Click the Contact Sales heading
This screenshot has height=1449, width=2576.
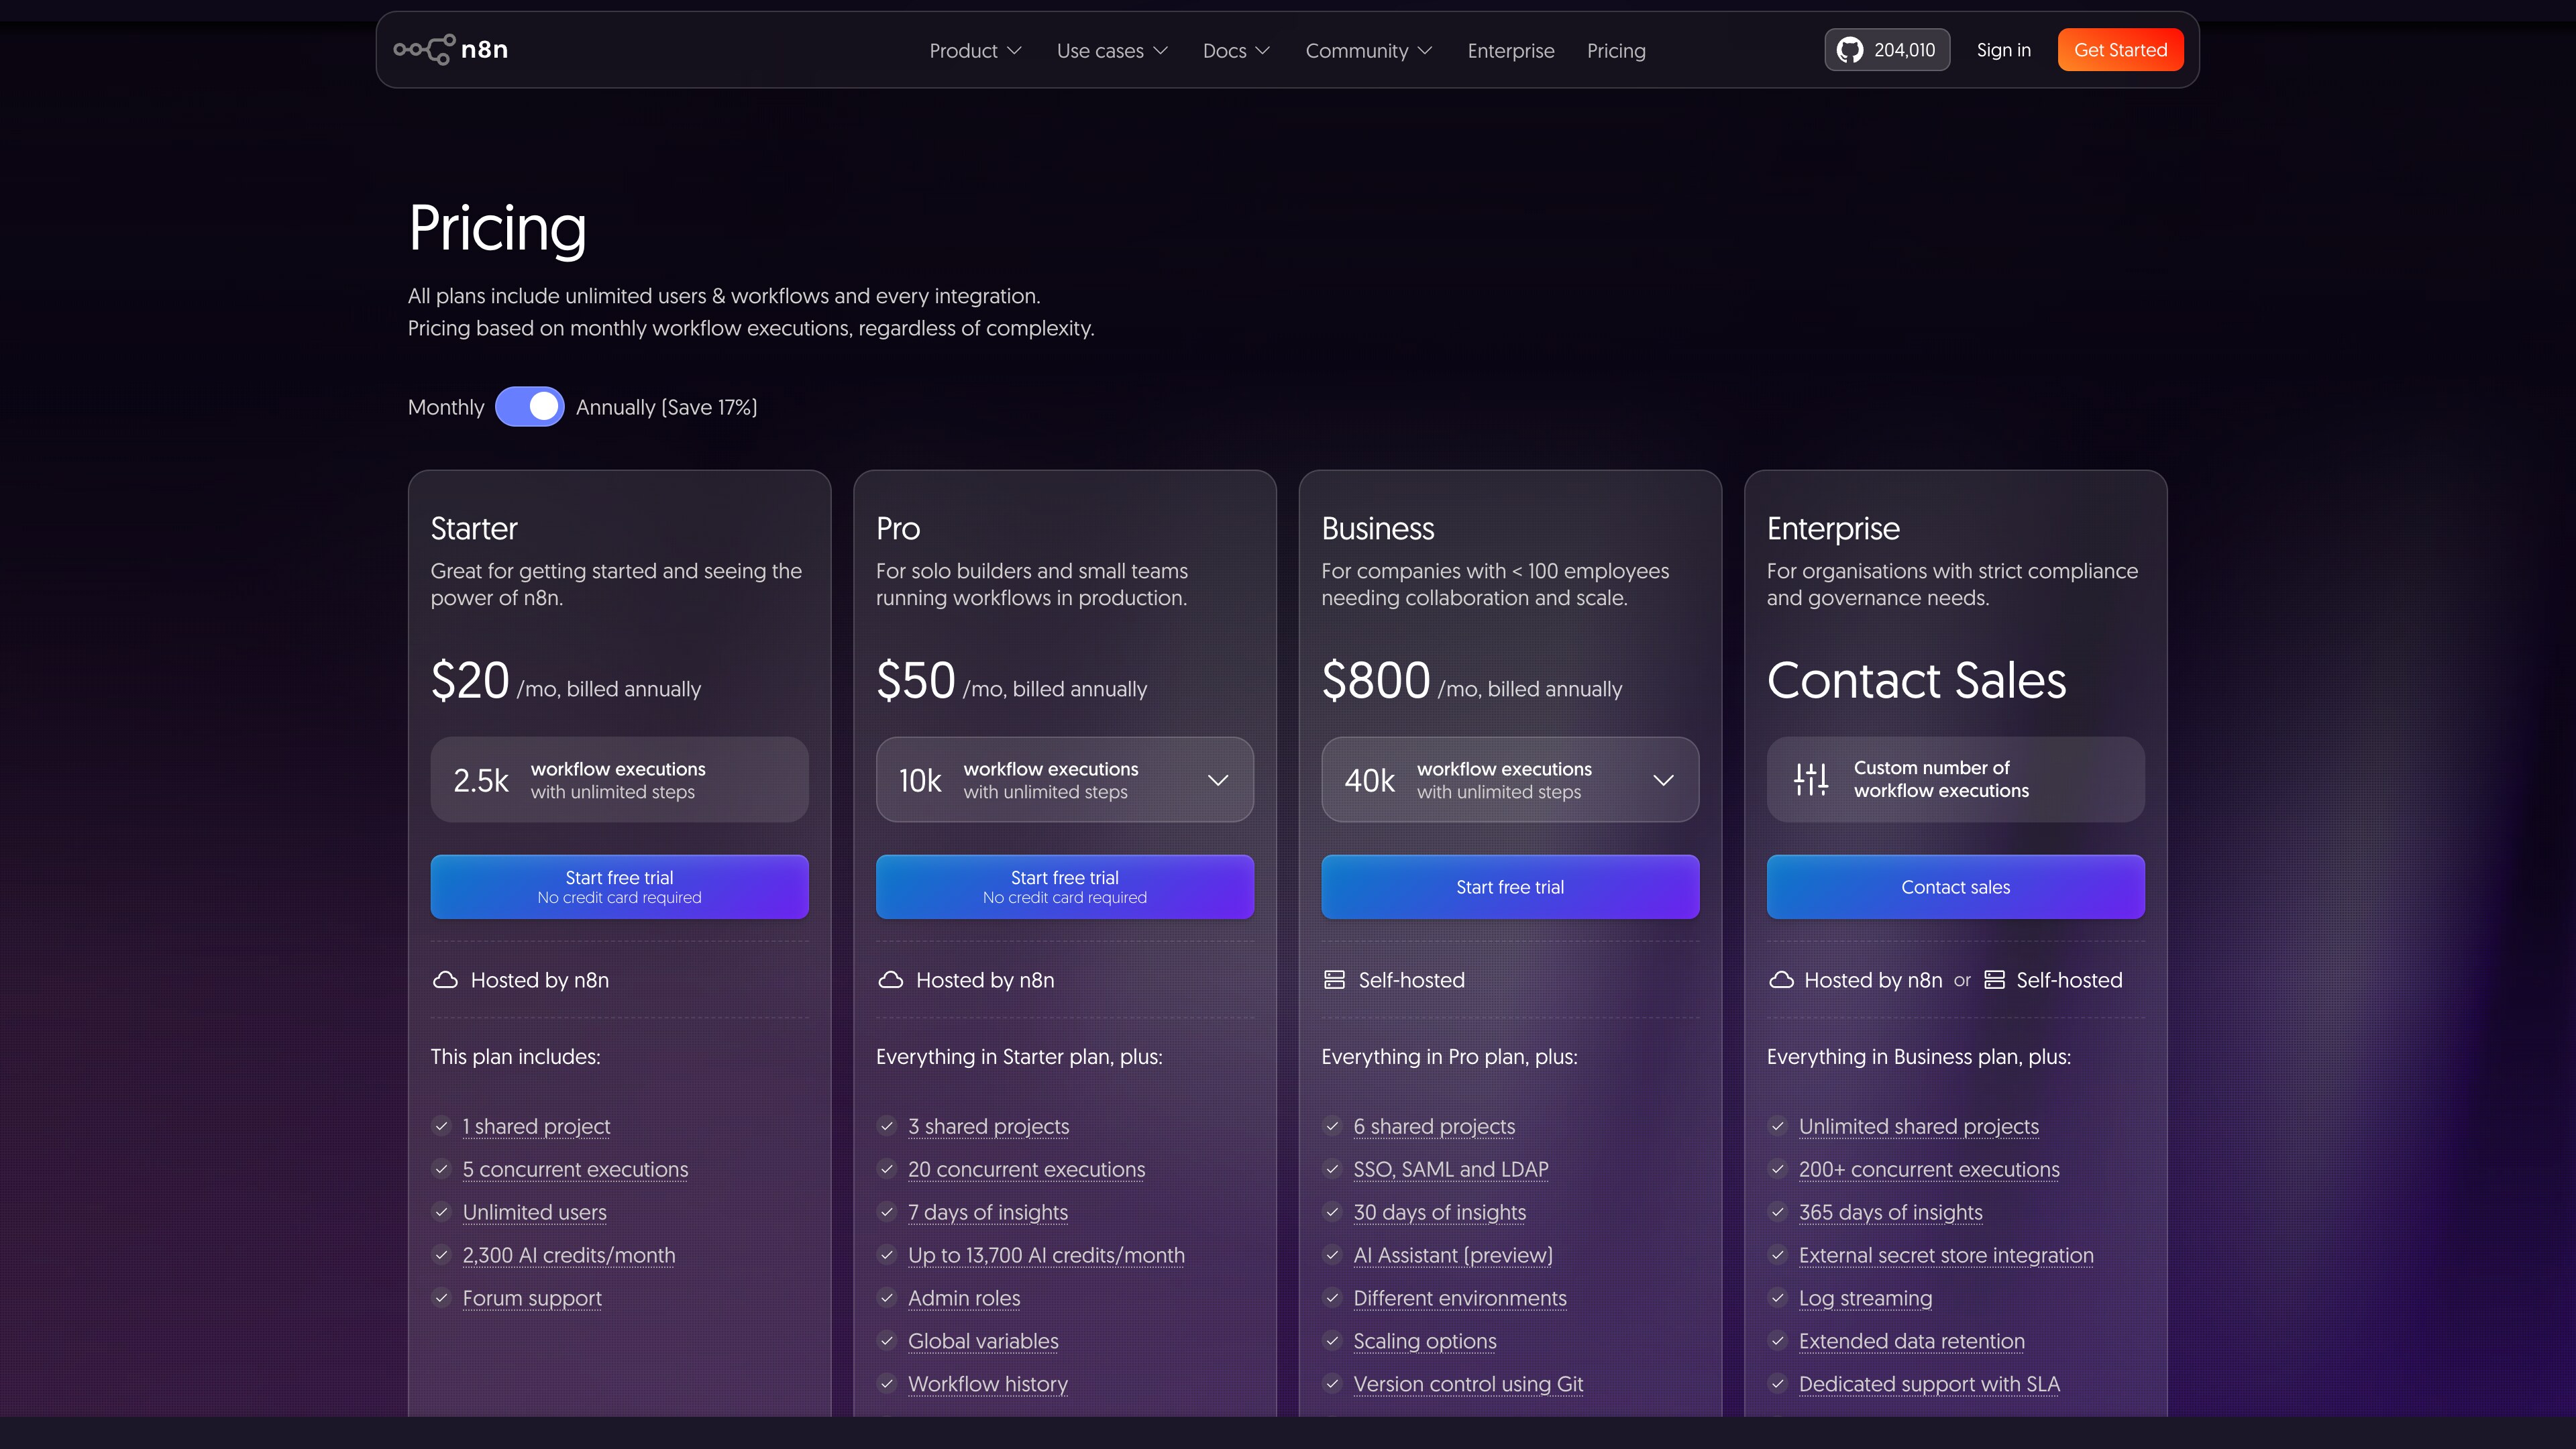[x=1916, y=681]
